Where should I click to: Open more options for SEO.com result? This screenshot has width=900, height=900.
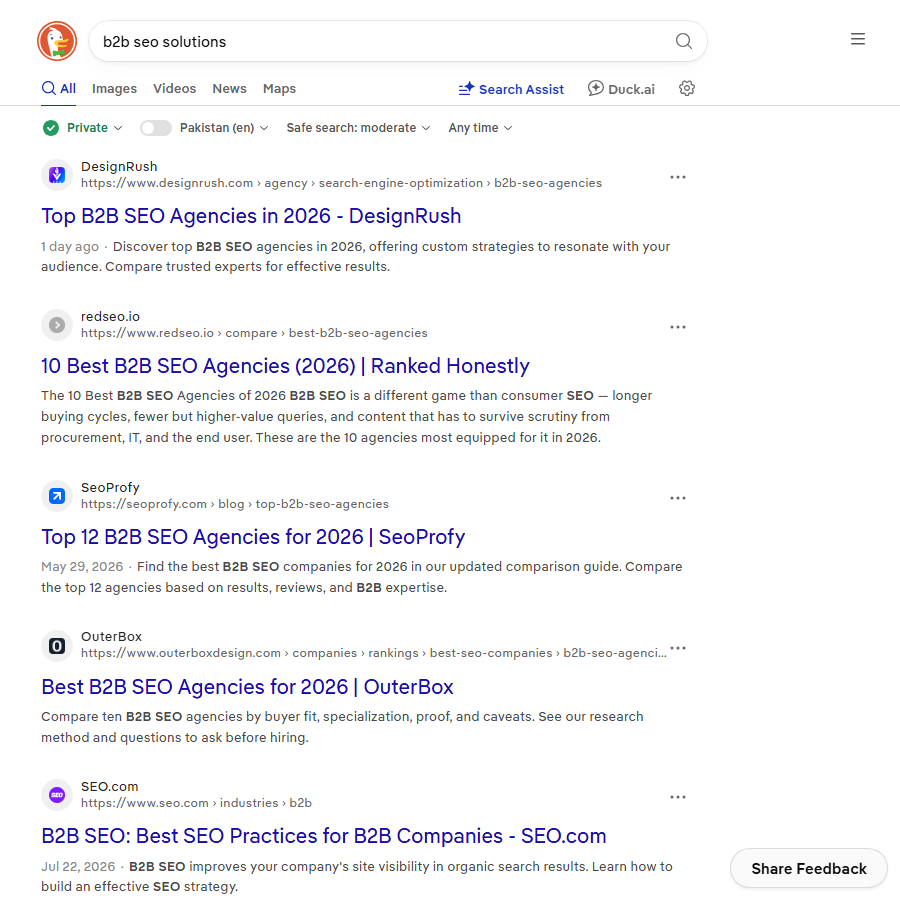(678, 797)
